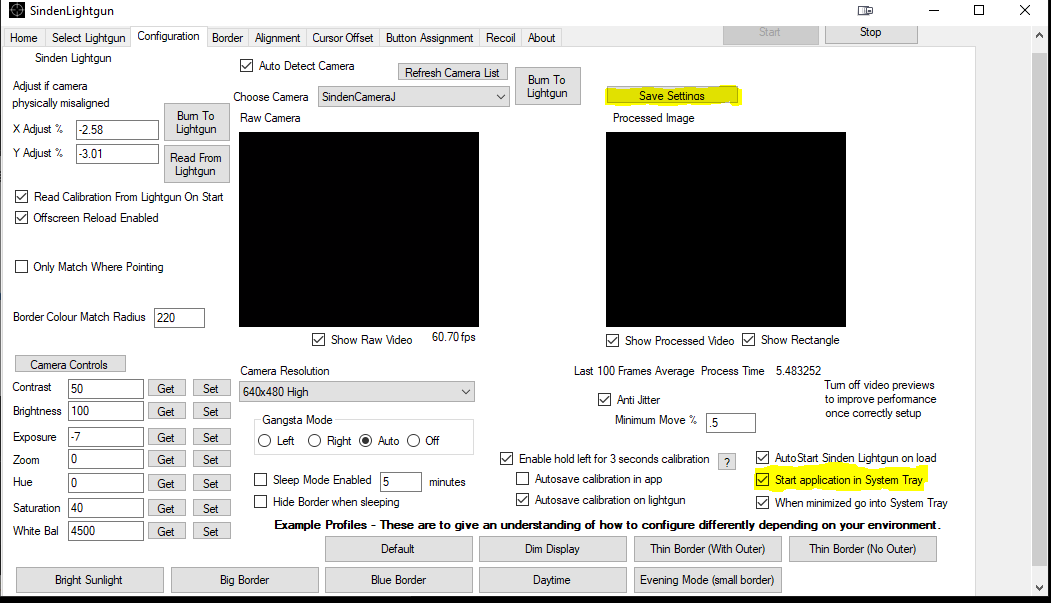Open the About tab
The width and height of the screenshot is (1051, 603).
[542, 38]
